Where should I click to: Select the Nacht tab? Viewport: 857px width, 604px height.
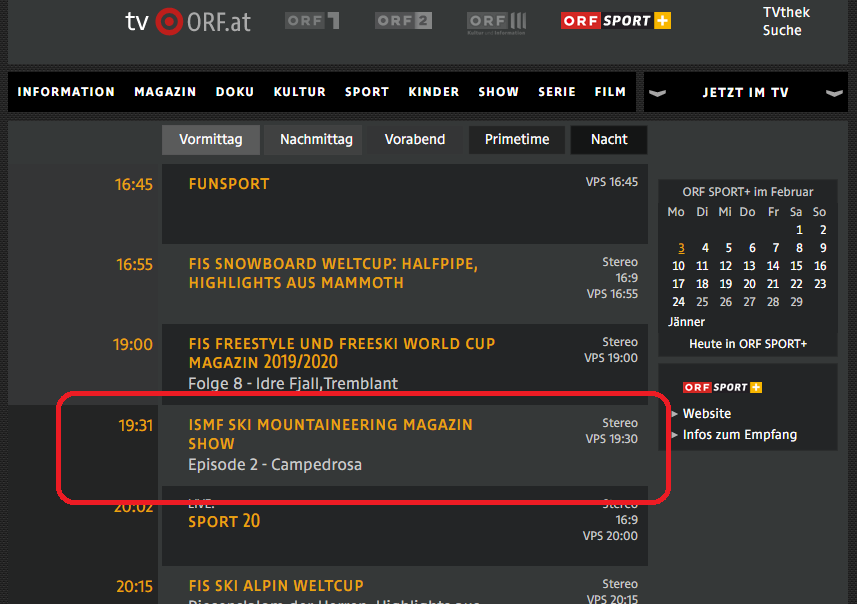[x=609, y=140]
